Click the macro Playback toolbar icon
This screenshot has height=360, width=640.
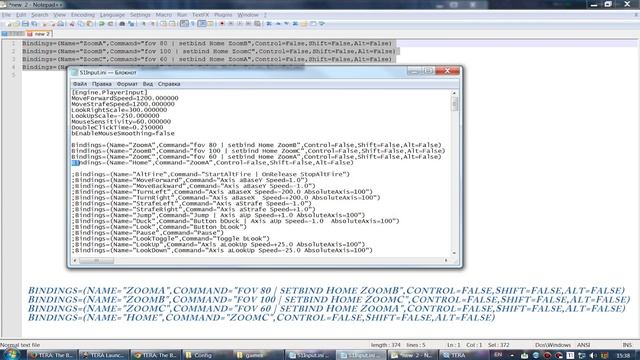coord(240,24)
